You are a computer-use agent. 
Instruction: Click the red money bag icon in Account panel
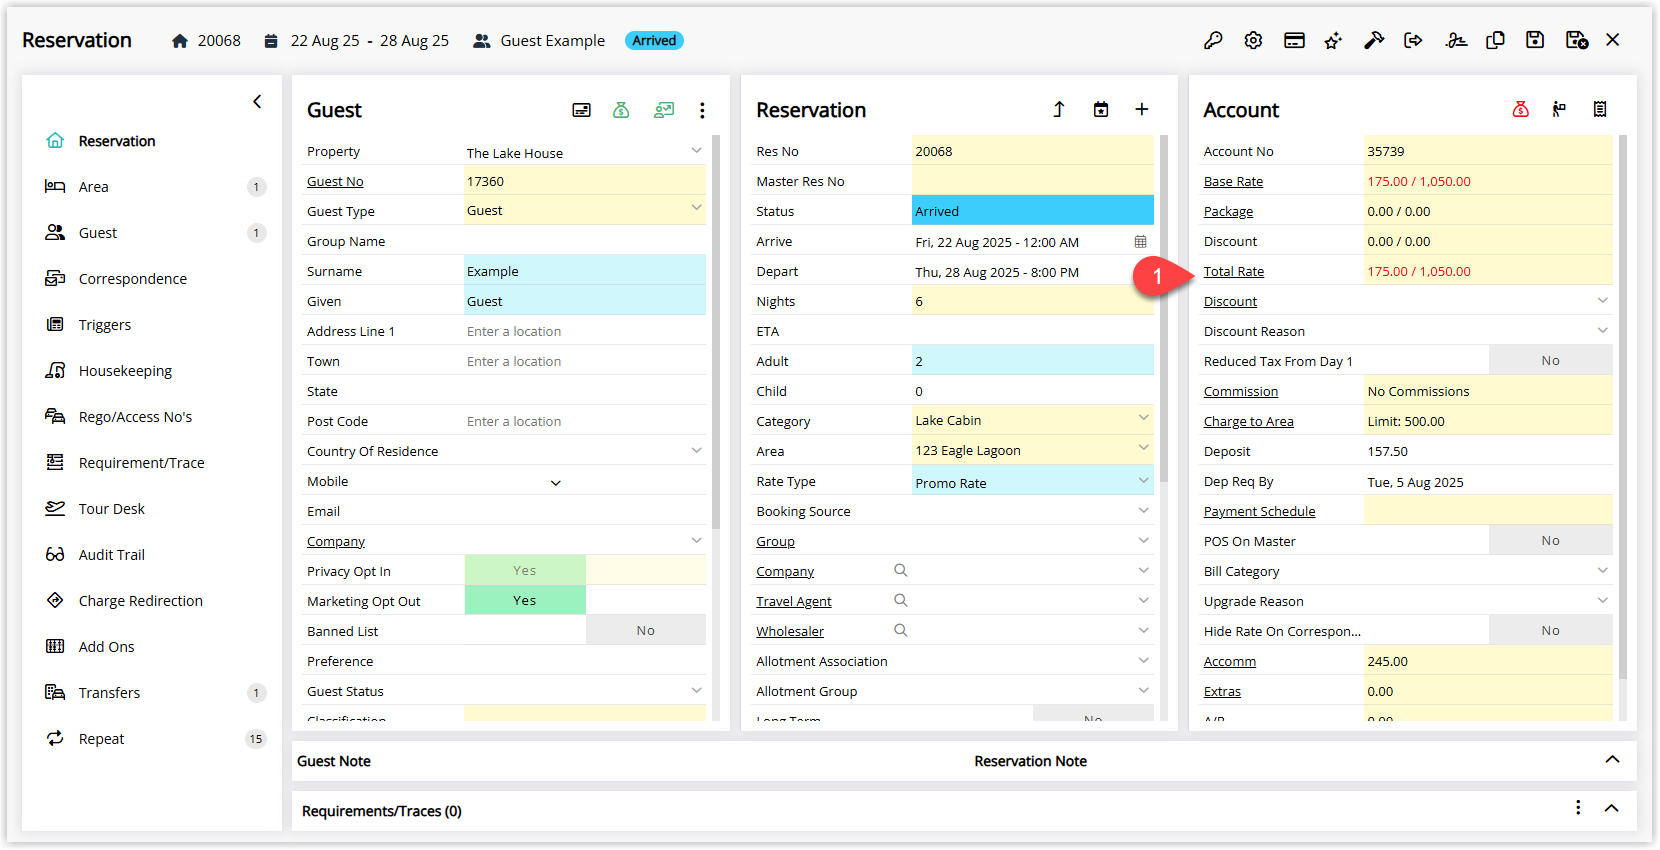(x=1521, y=109)
